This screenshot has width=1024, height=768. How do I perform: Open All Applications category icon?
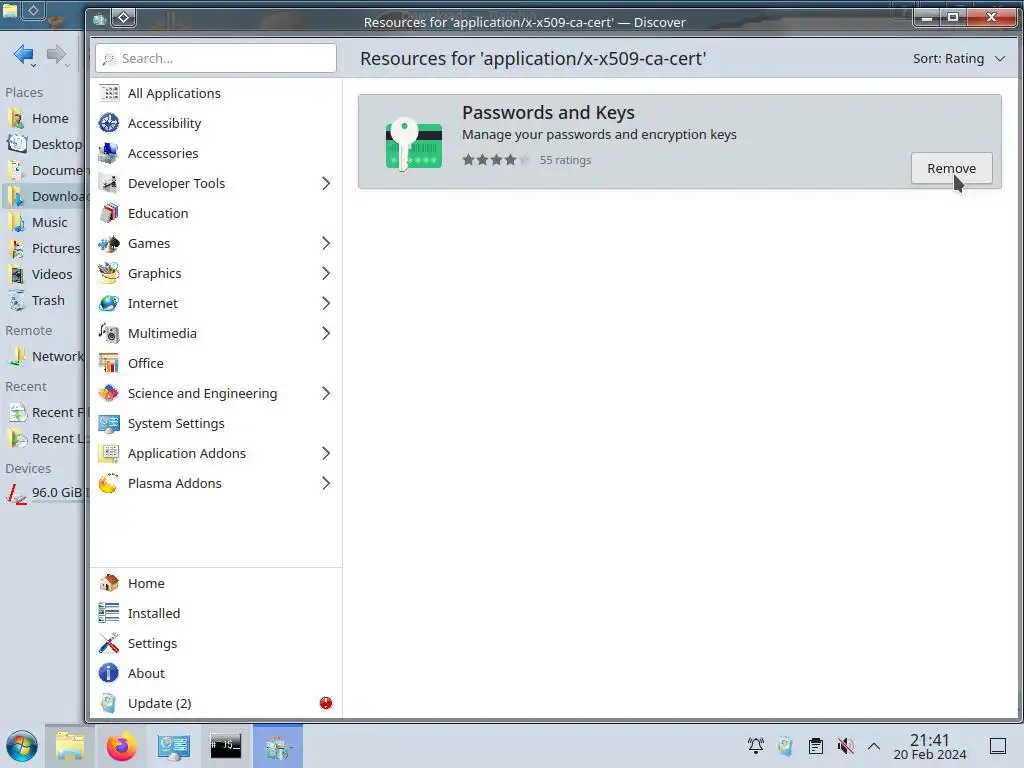[x=108, y=93]
